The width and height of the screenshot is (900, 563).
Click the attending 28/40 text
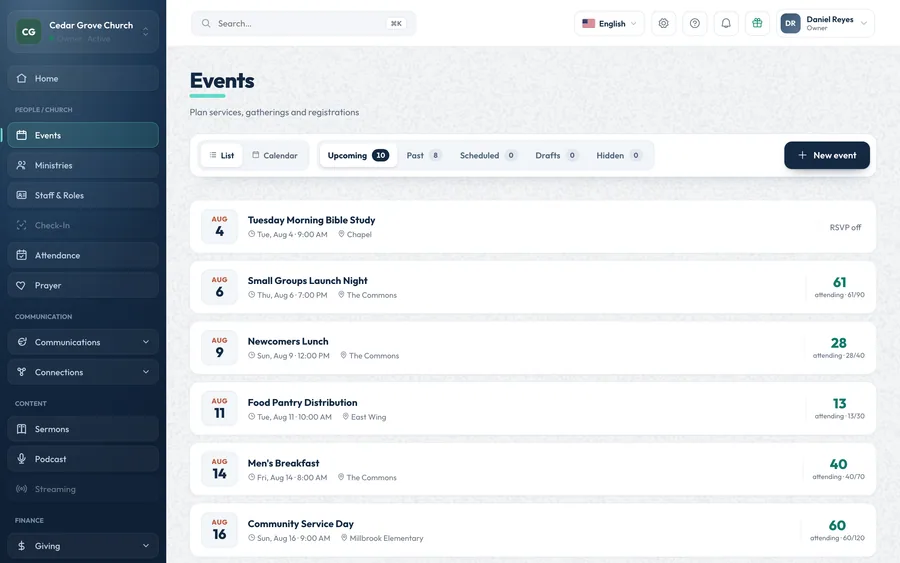(839, 356)
